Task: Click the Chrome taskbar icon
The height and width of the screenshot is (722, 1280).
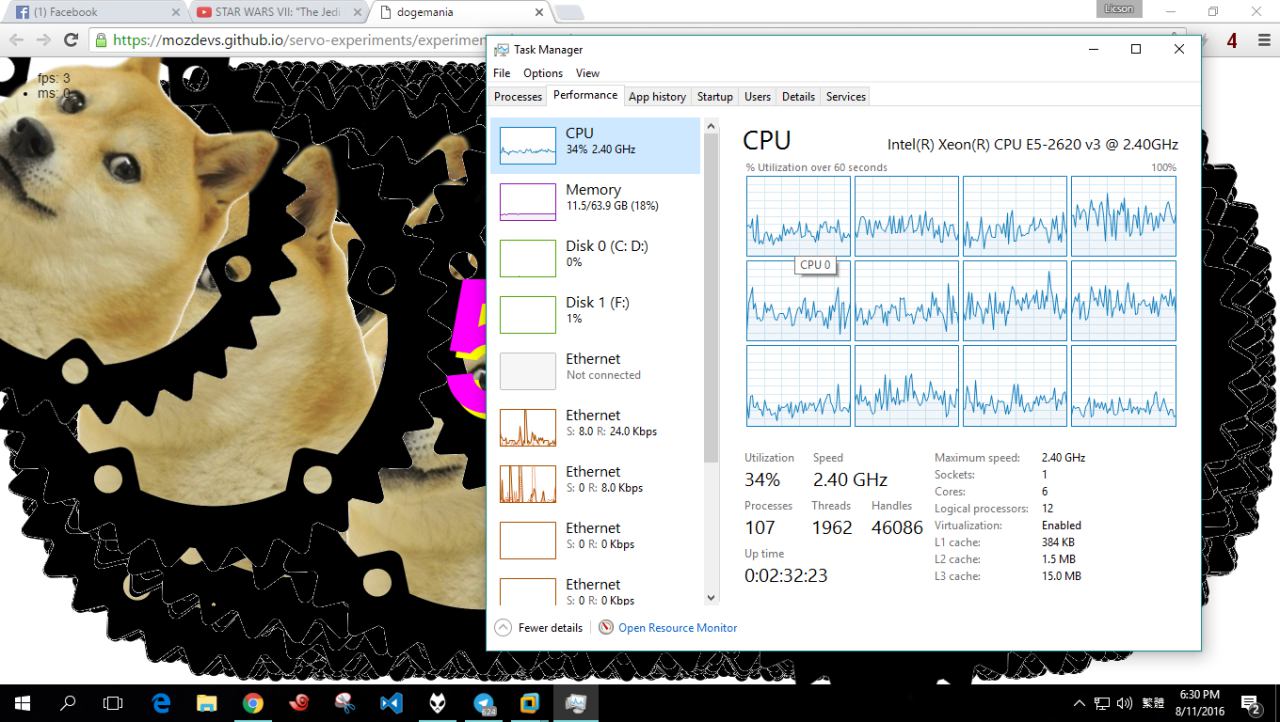Action: pyautogui.click(x=253, y=703)
